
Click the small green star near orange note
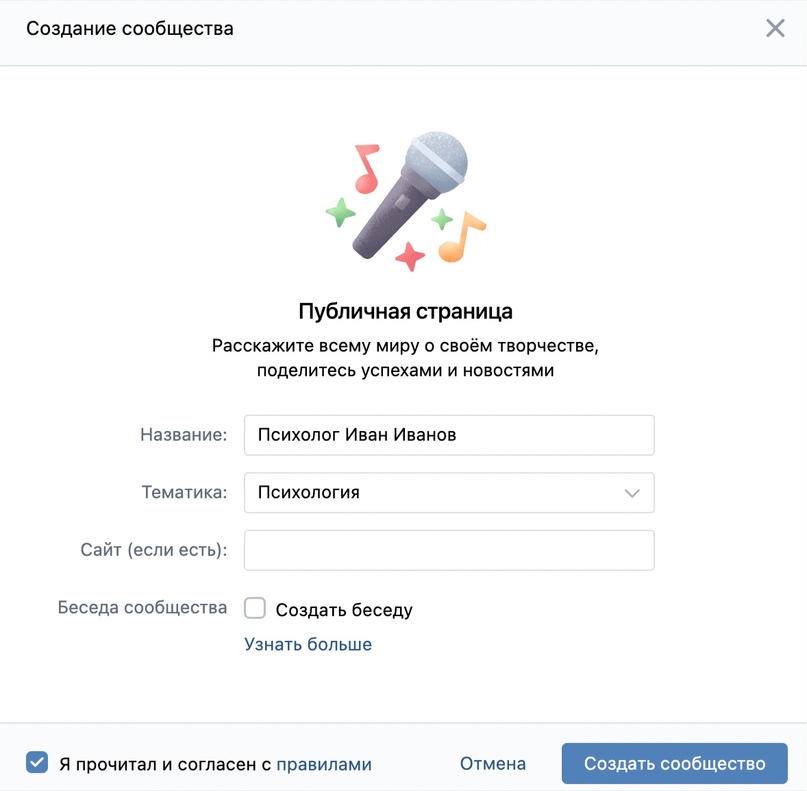(x=442, y=219)
